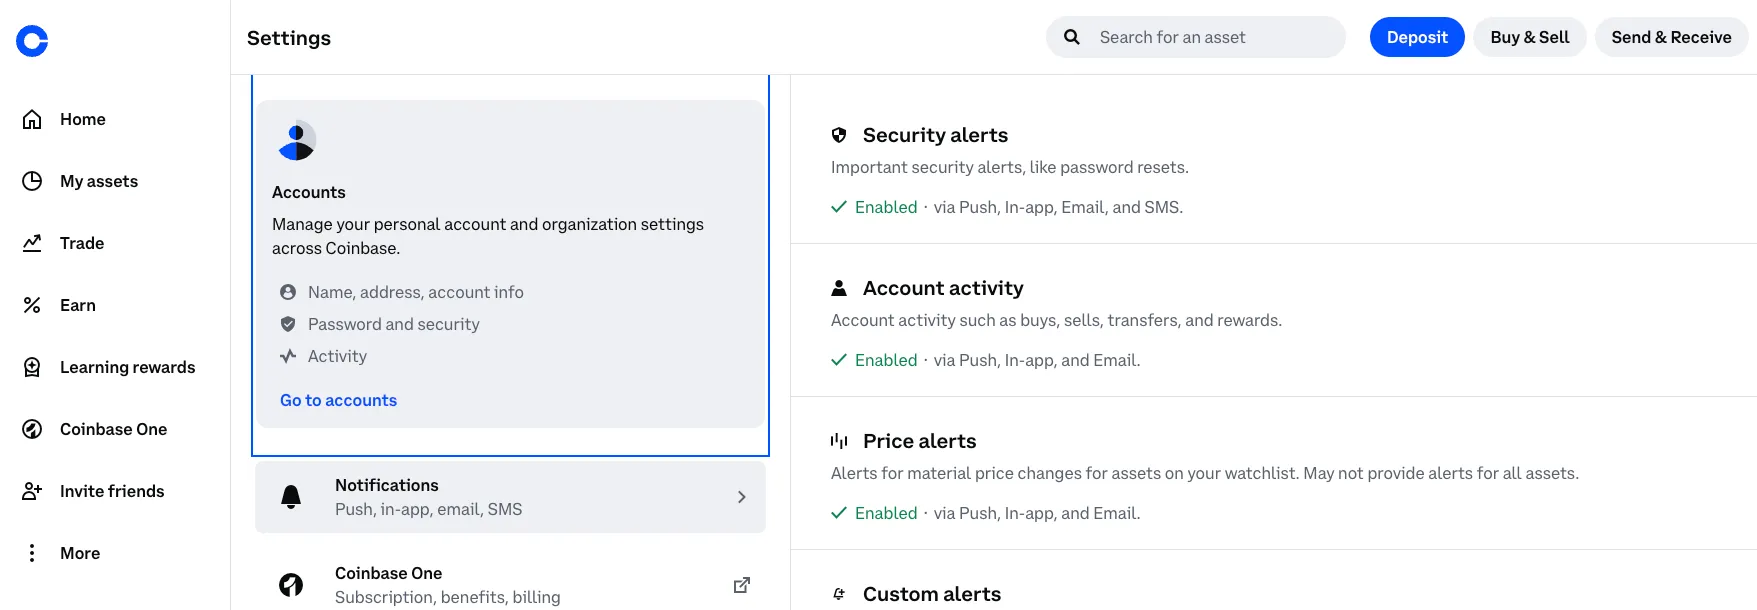The width and height of the screenshot is (1757, 610).
Task: Click the Deposit button
Action: [x=1417, y=37]
